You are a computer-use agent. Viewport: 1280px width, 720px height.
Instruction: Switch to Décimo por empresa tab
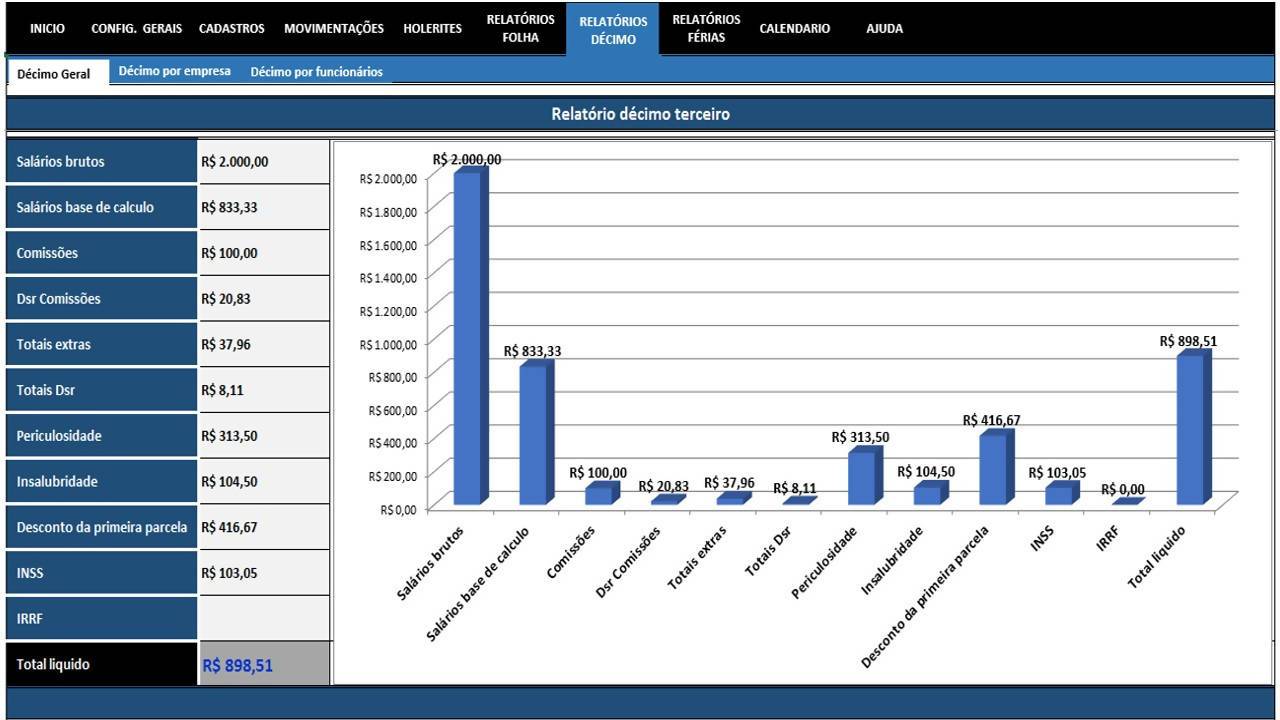[174, 71]
